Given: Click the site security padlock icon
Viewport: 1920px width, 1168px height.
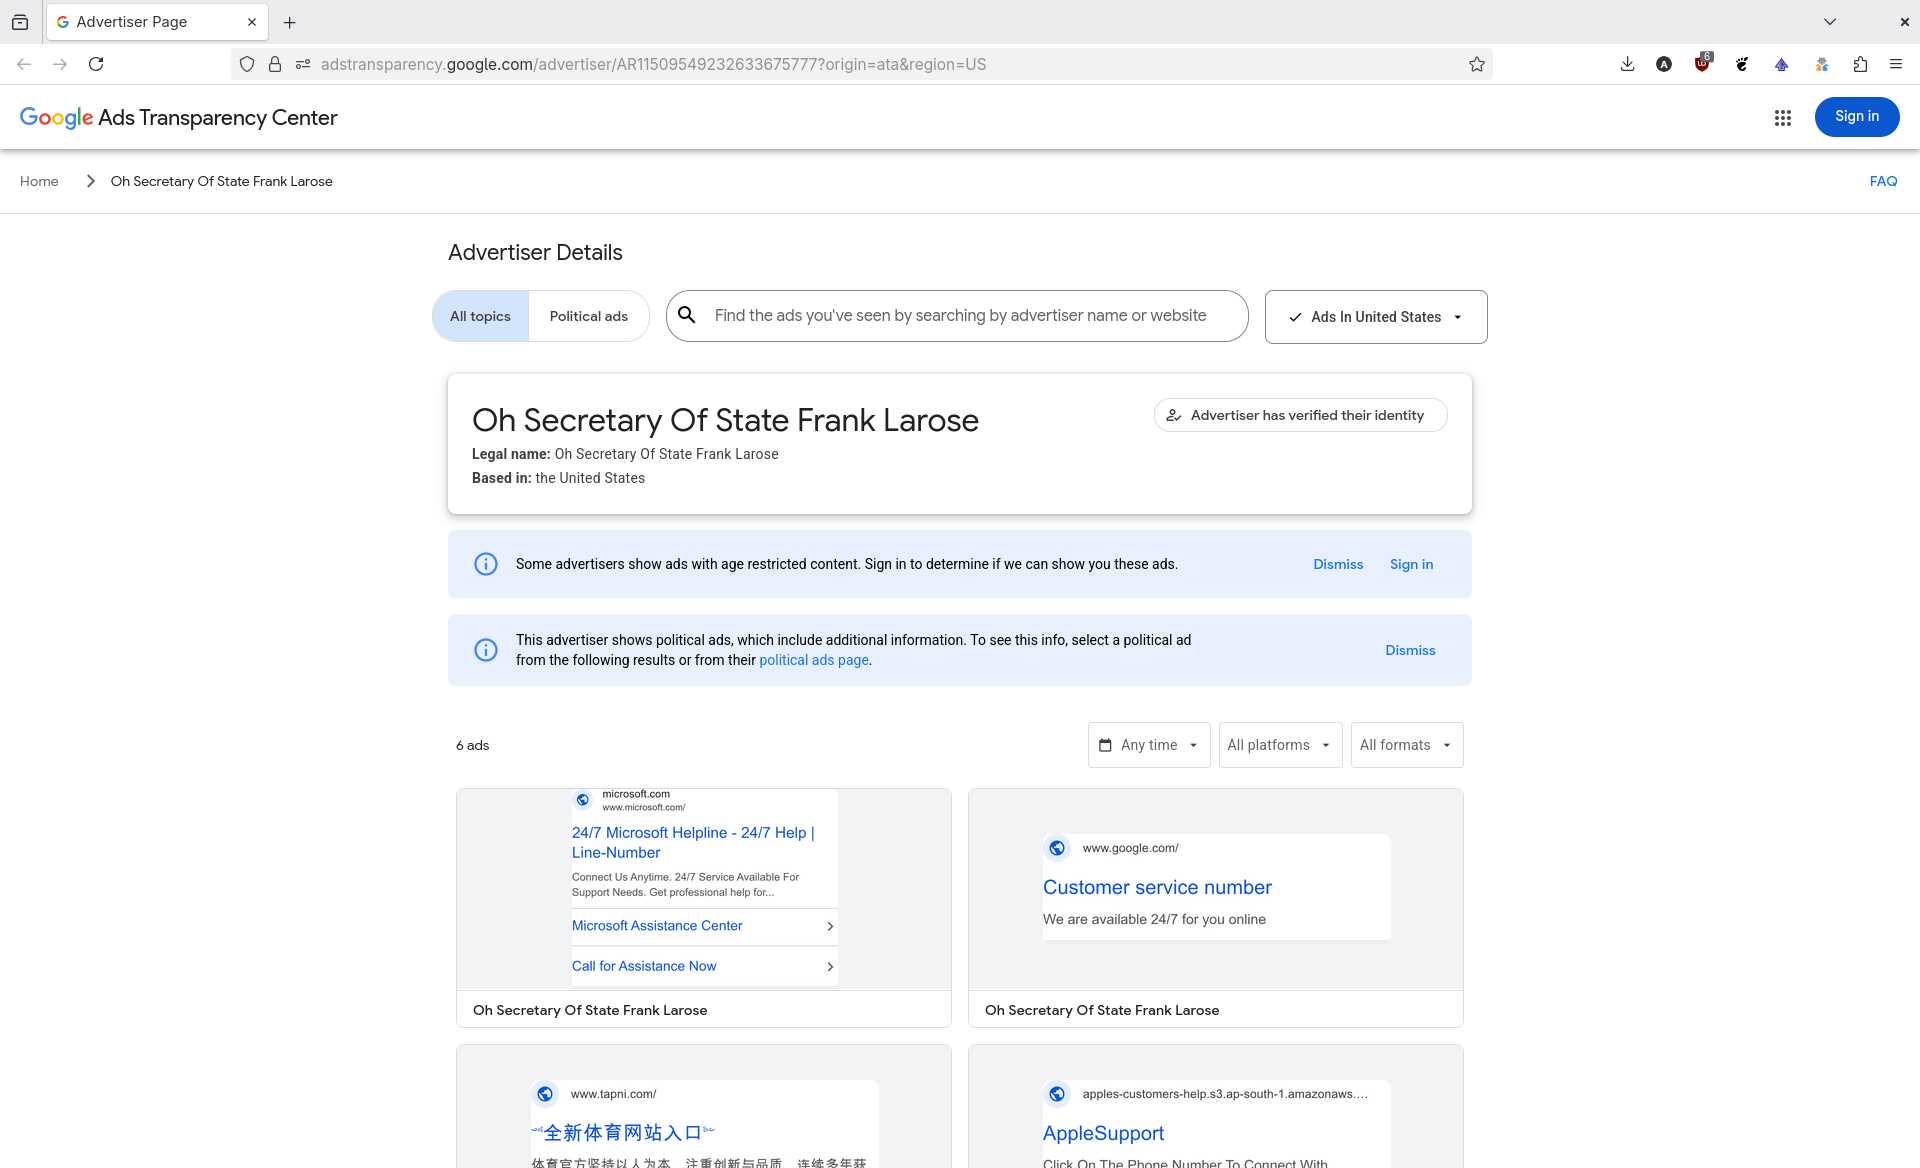Looking at the screenshot, I should point(275,64).
